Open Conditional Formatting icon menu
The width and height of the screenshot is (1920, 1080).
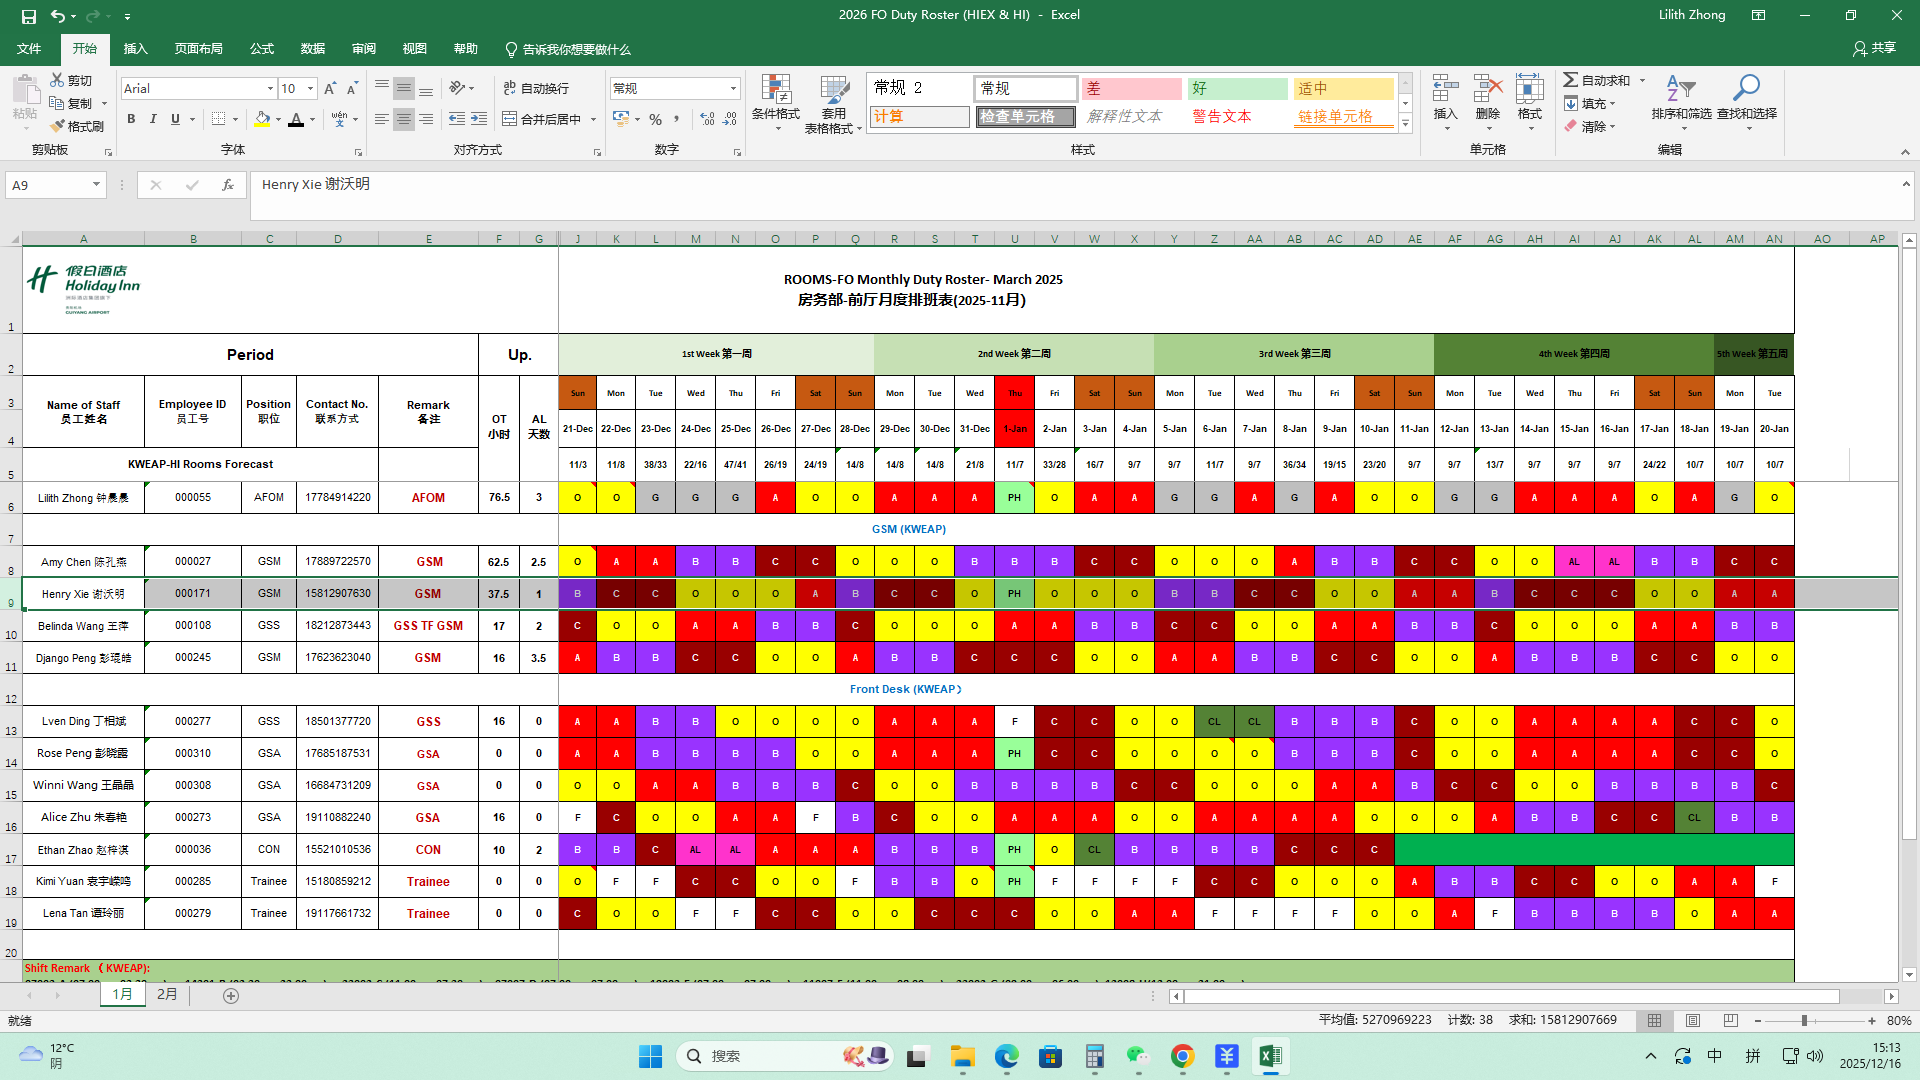point(776,92)
